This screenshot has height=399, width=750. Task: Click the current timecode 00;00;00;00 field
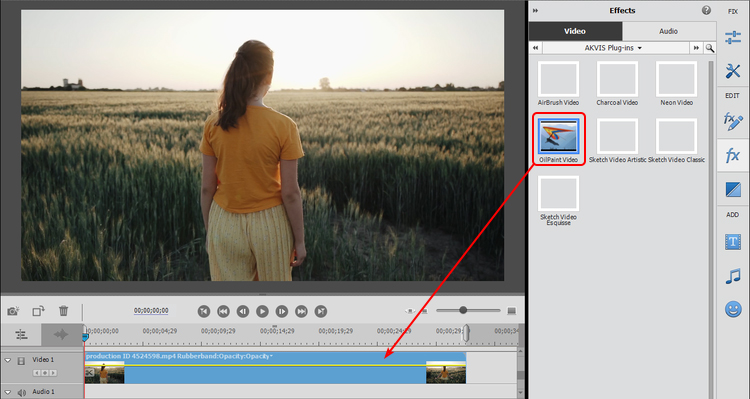tap(151, 311)
